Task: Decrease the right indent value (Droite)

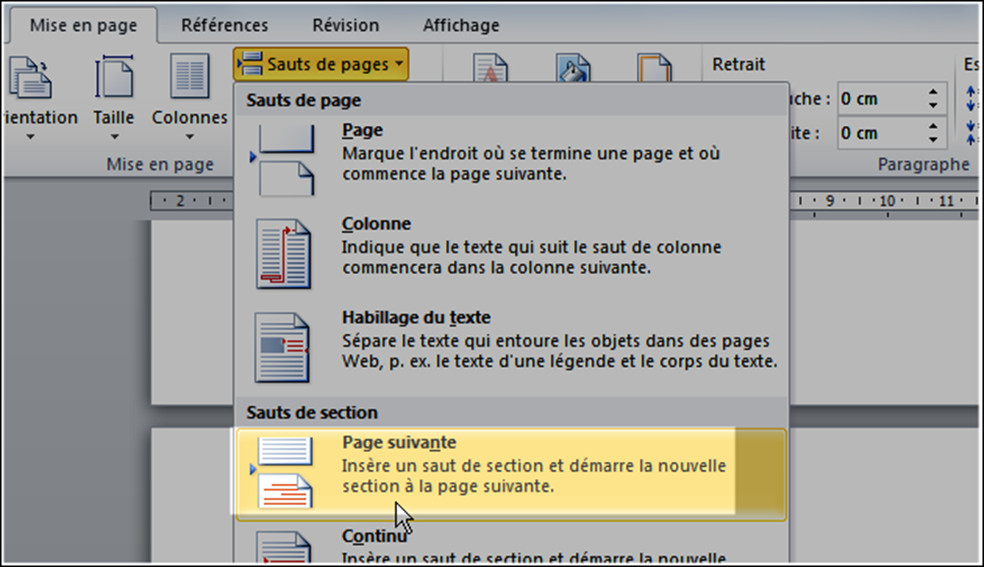Action: pyautogui.click(x=933, y=139)
